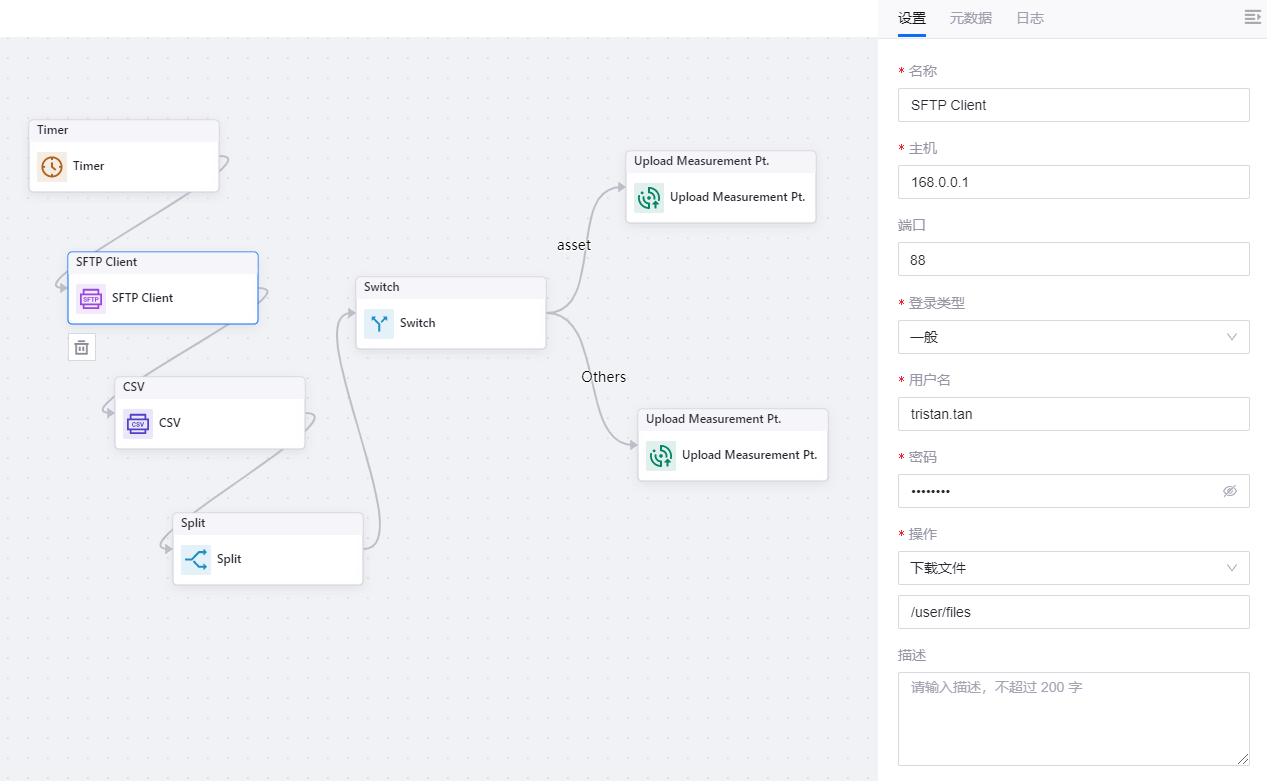1267x781 pixels.
Task: Click the 名称 field containing SFTP Client
Action: (x=1073, y=105)
